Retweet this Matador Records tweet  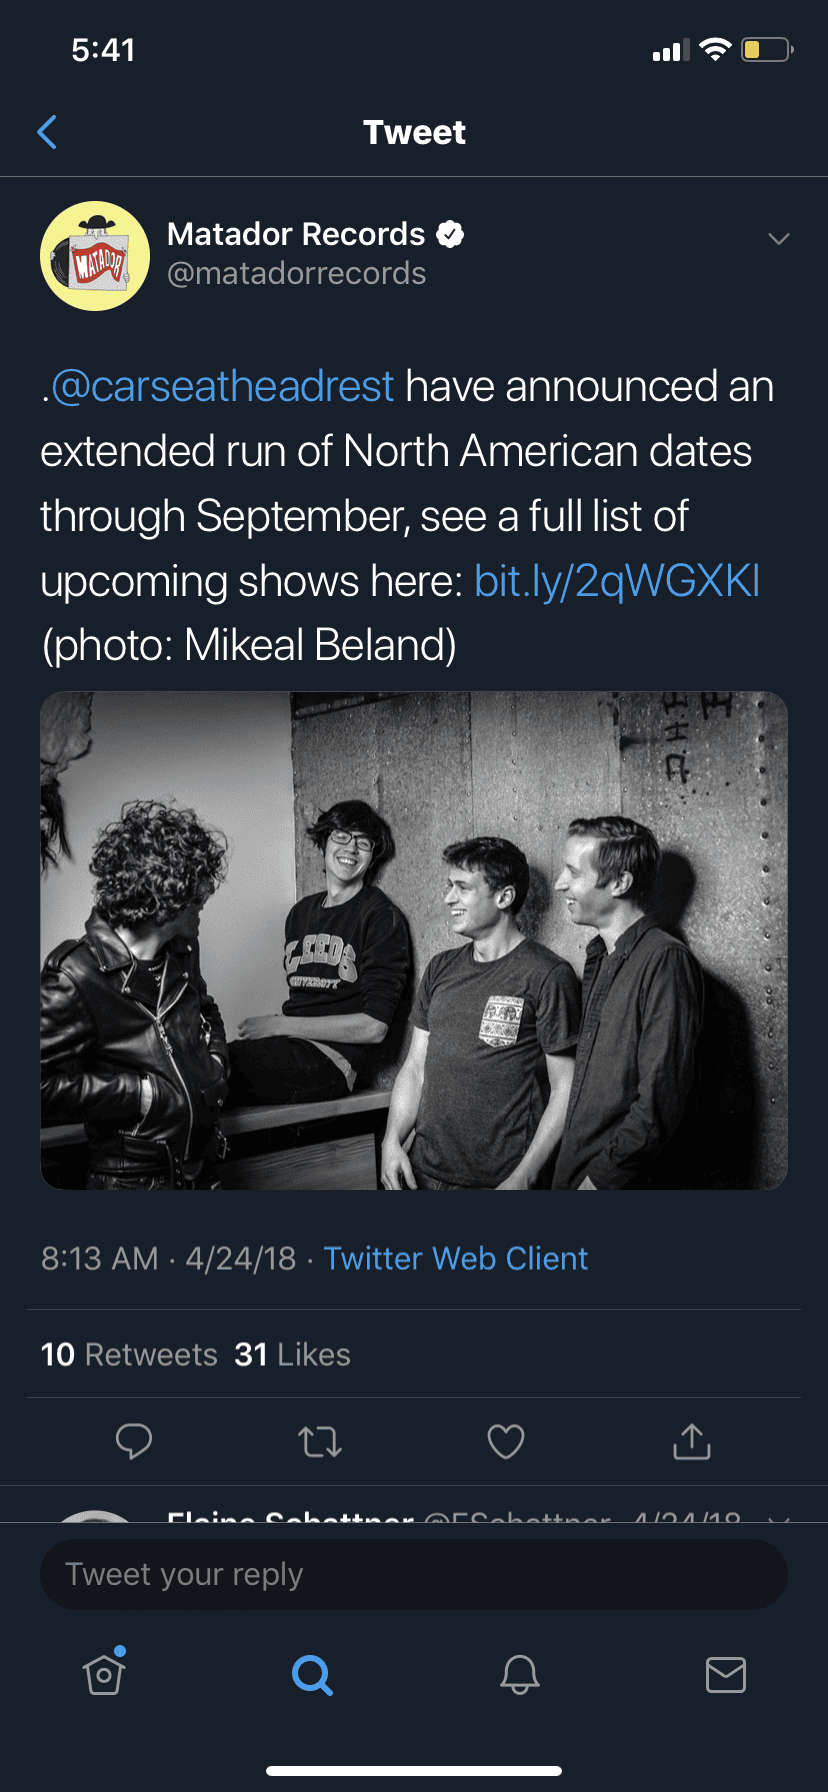tap(319, 1441)
